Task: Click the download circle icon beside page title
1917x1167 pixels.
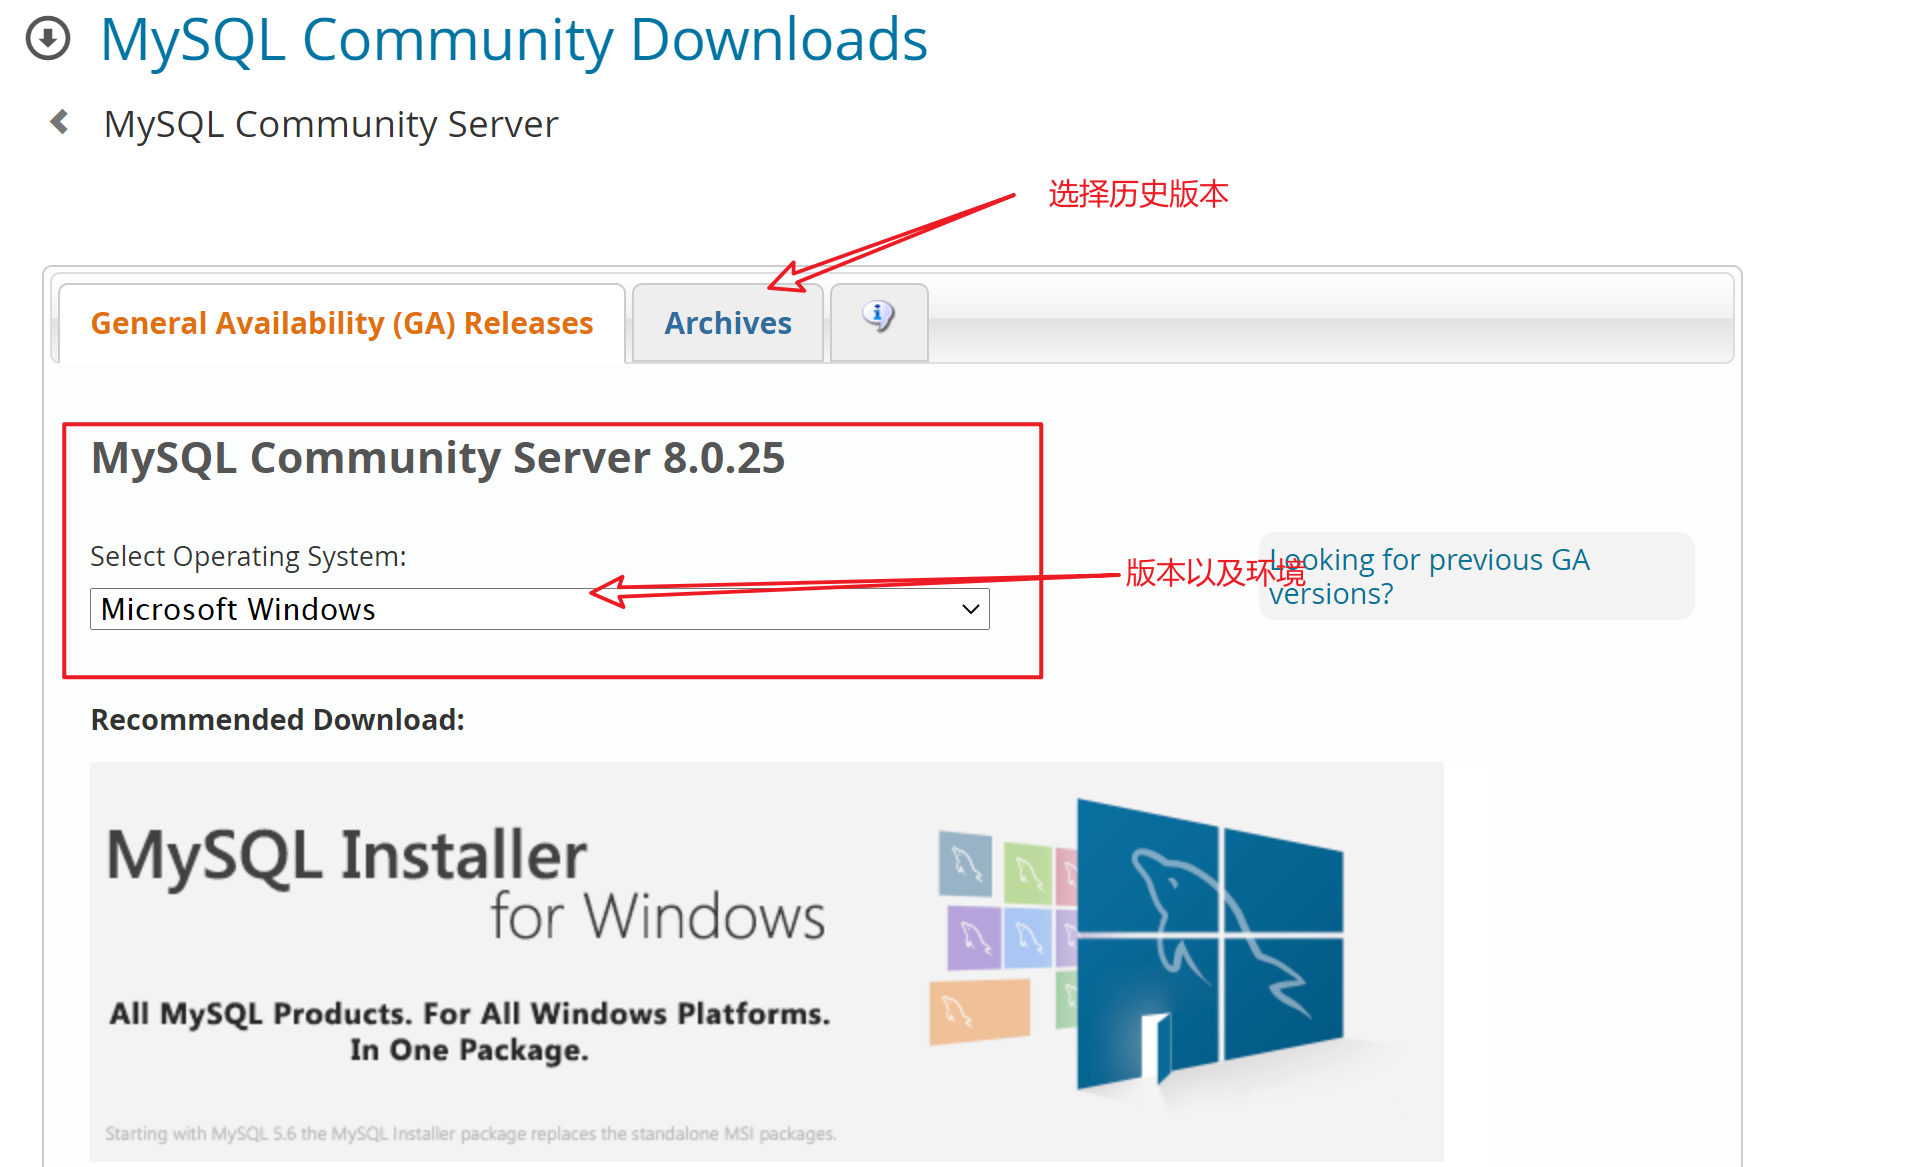Action: pos(48,39)
